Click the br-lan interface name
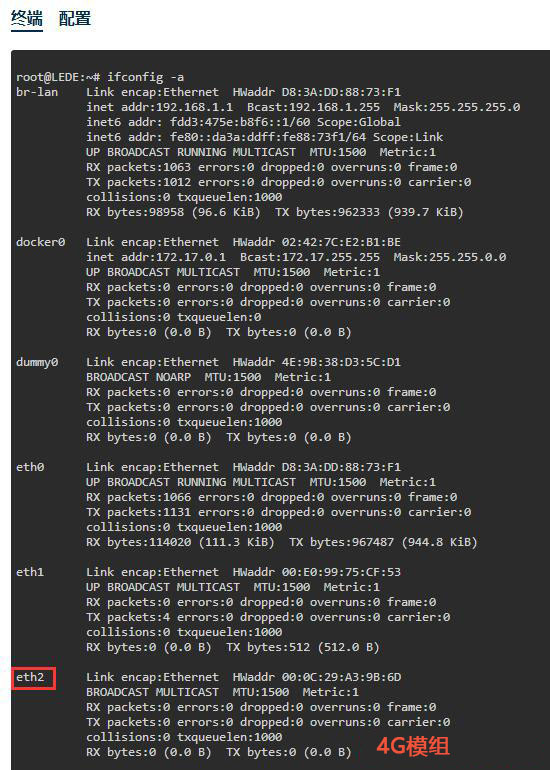 [x=37, y=92]
